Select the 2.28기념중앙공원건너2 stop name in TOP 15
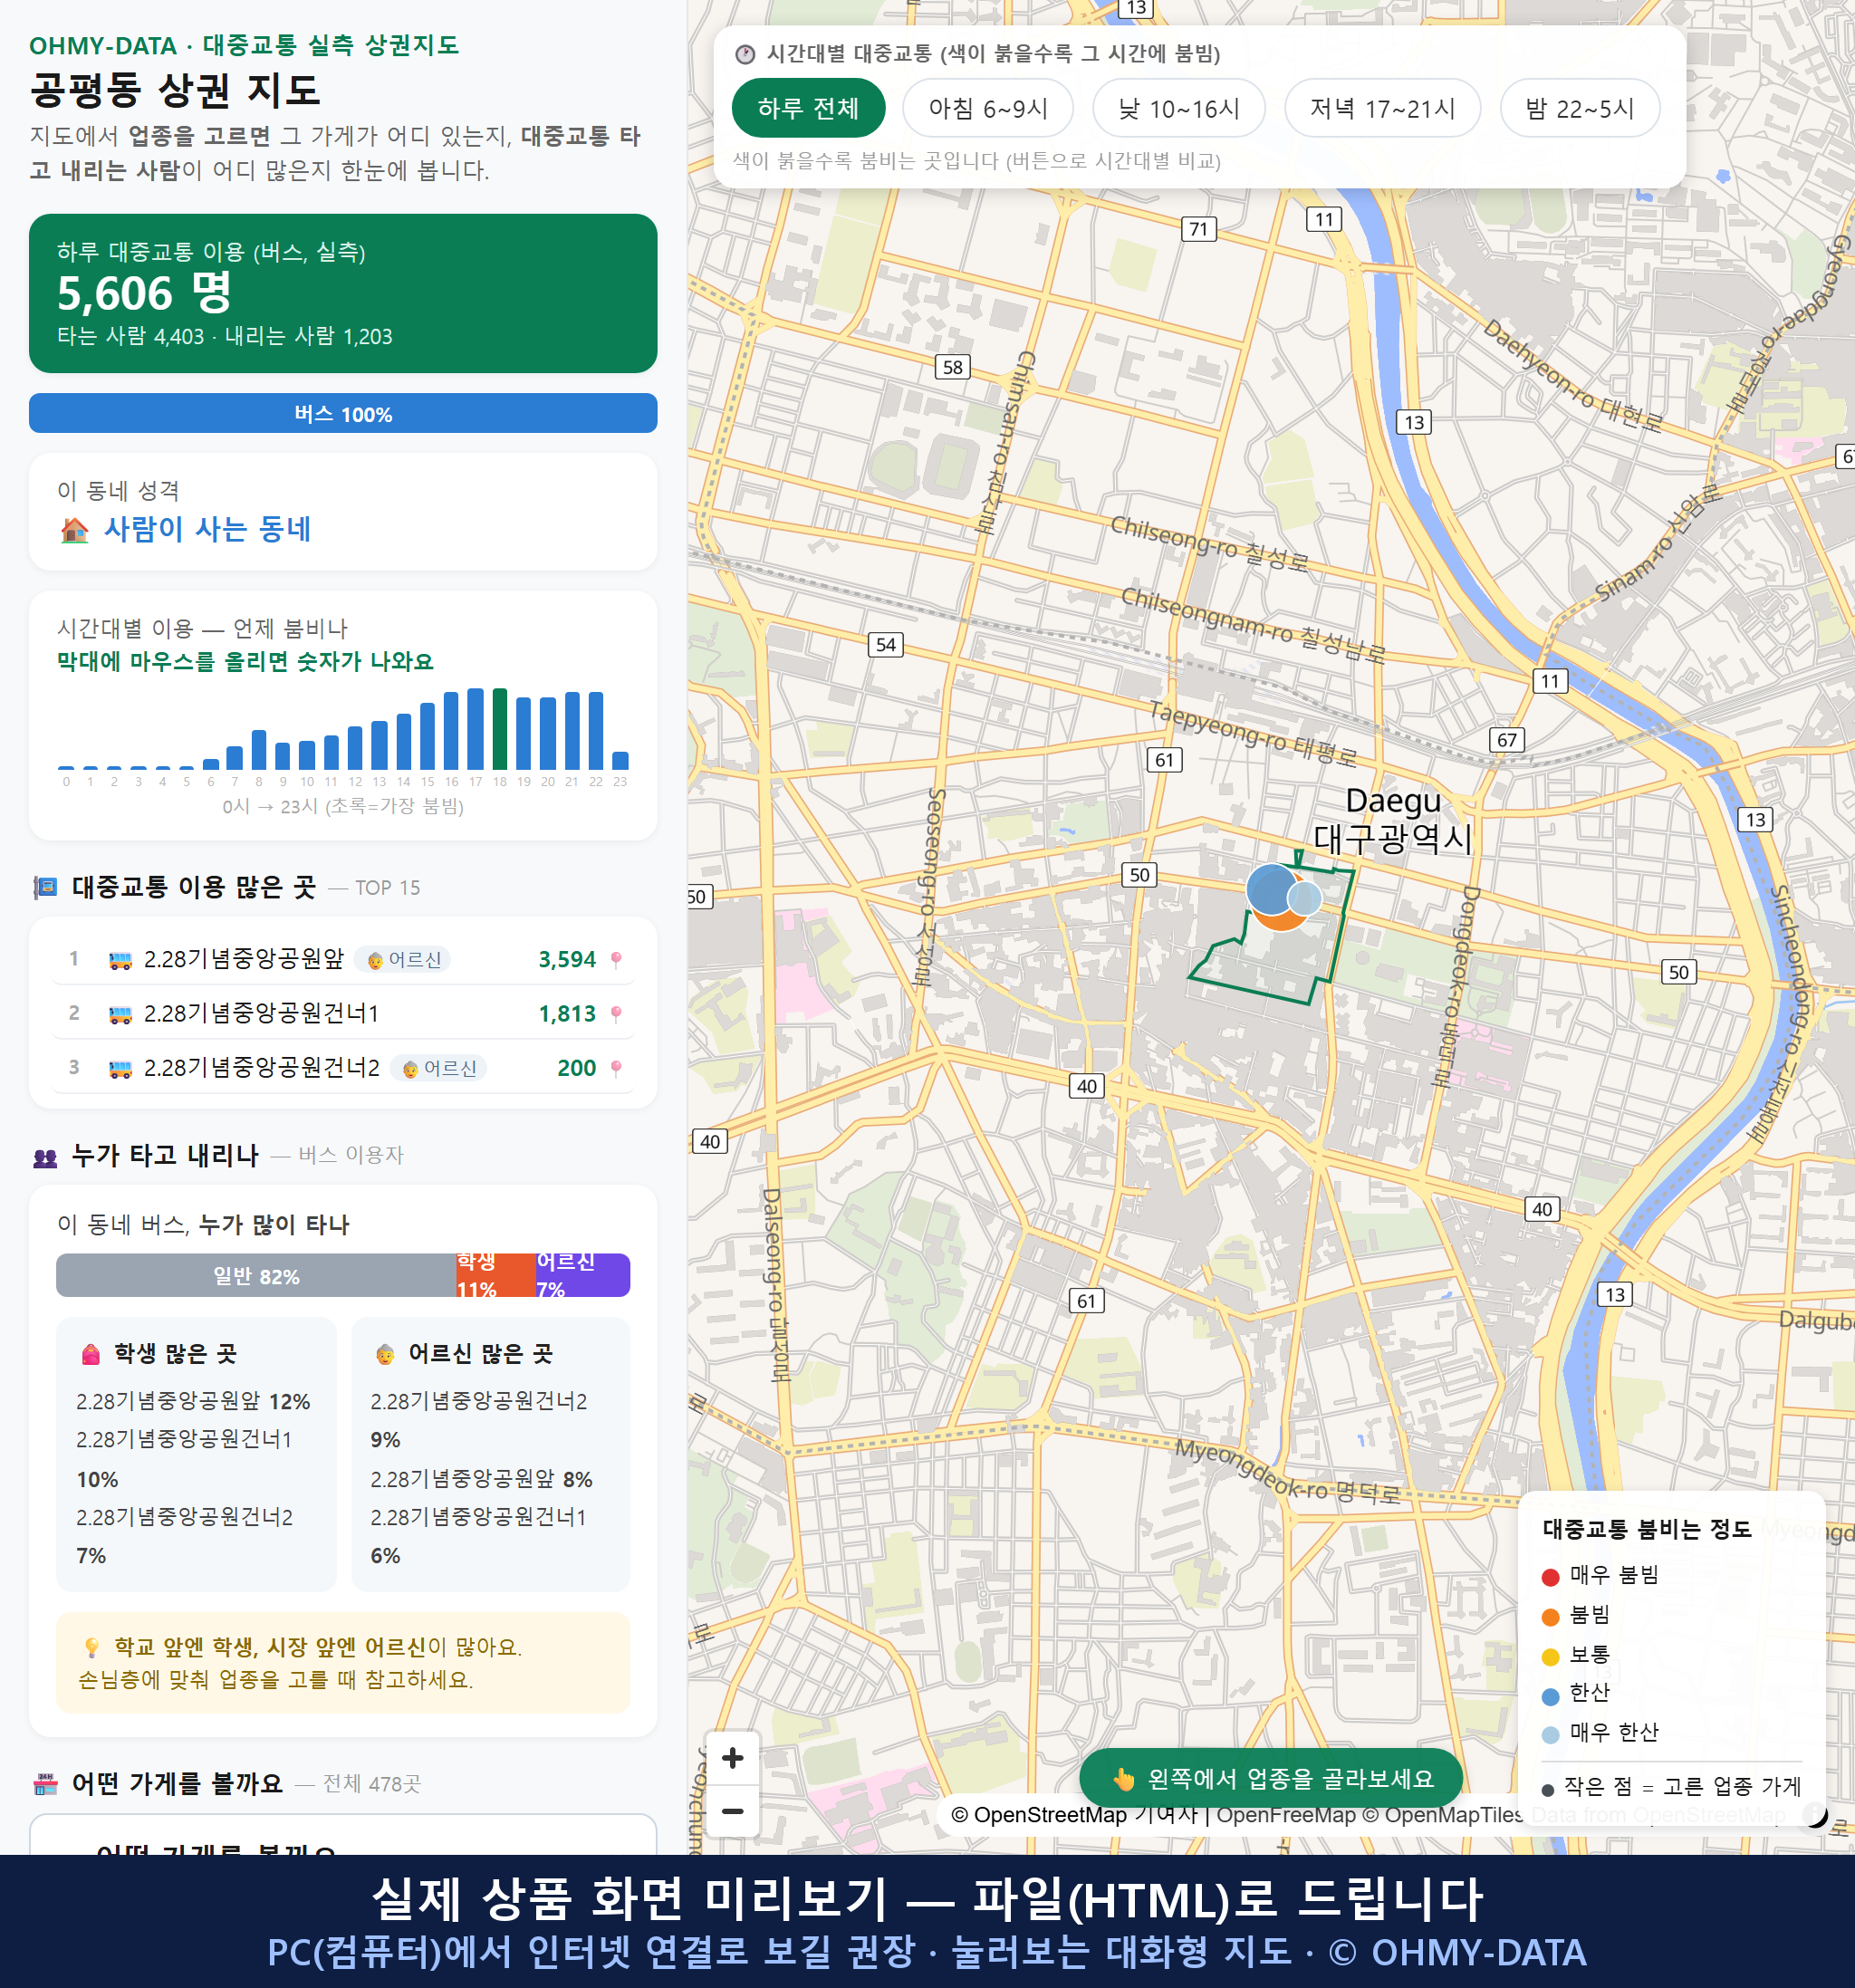 click(262, 1068)
